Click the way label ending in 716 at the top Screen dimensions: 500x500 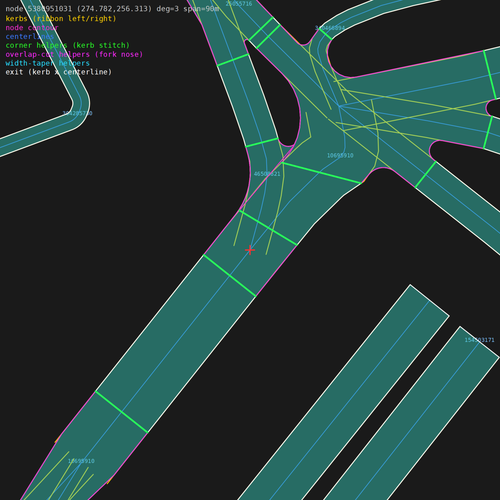coord(239,4)
